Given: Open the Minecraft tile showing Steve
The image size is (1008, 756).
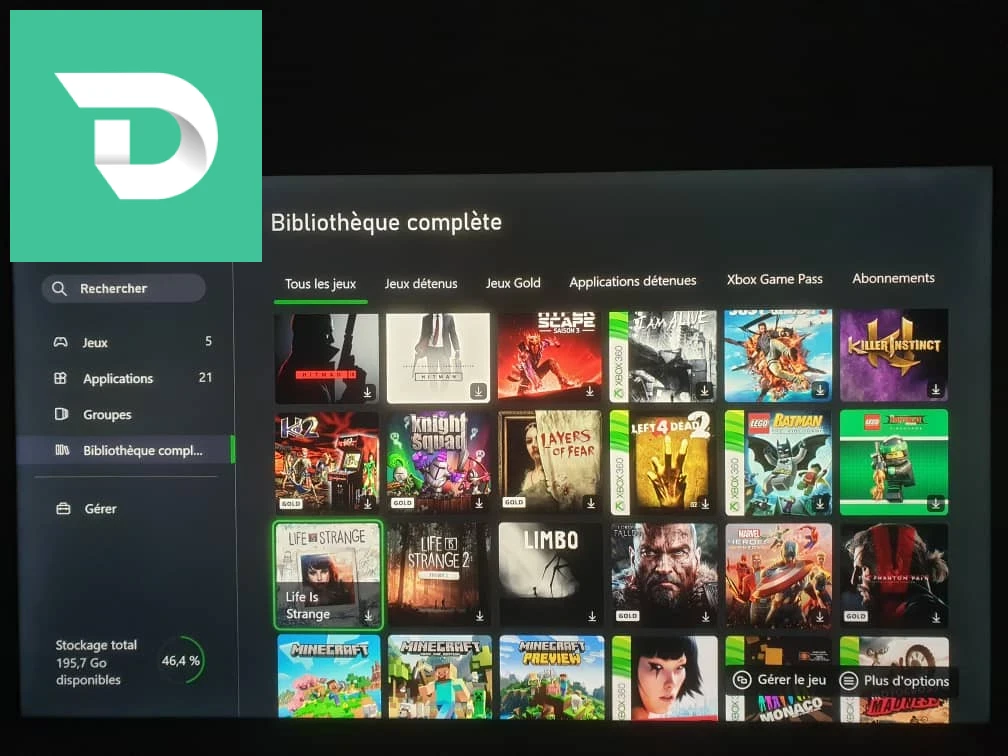Looking at the screenshot, I should click(x=440, y=677).
